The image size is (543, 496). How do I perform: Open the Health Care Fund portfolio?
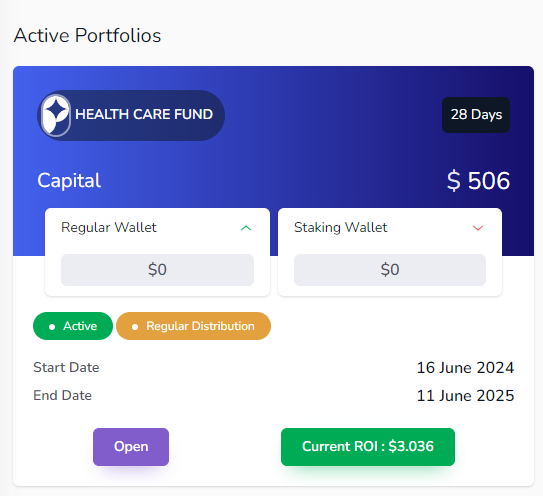click(x=131, y=447)
